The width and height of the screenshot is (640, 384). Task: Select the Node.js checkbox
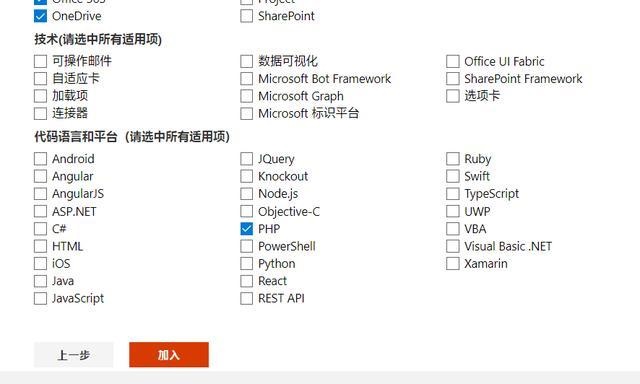[247, 193]
